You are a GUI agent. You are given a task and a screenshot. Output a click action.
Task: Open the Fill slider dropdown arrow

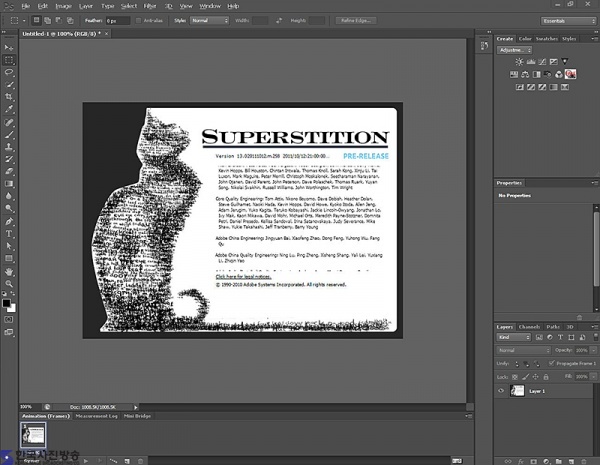(x=593, y=377)
